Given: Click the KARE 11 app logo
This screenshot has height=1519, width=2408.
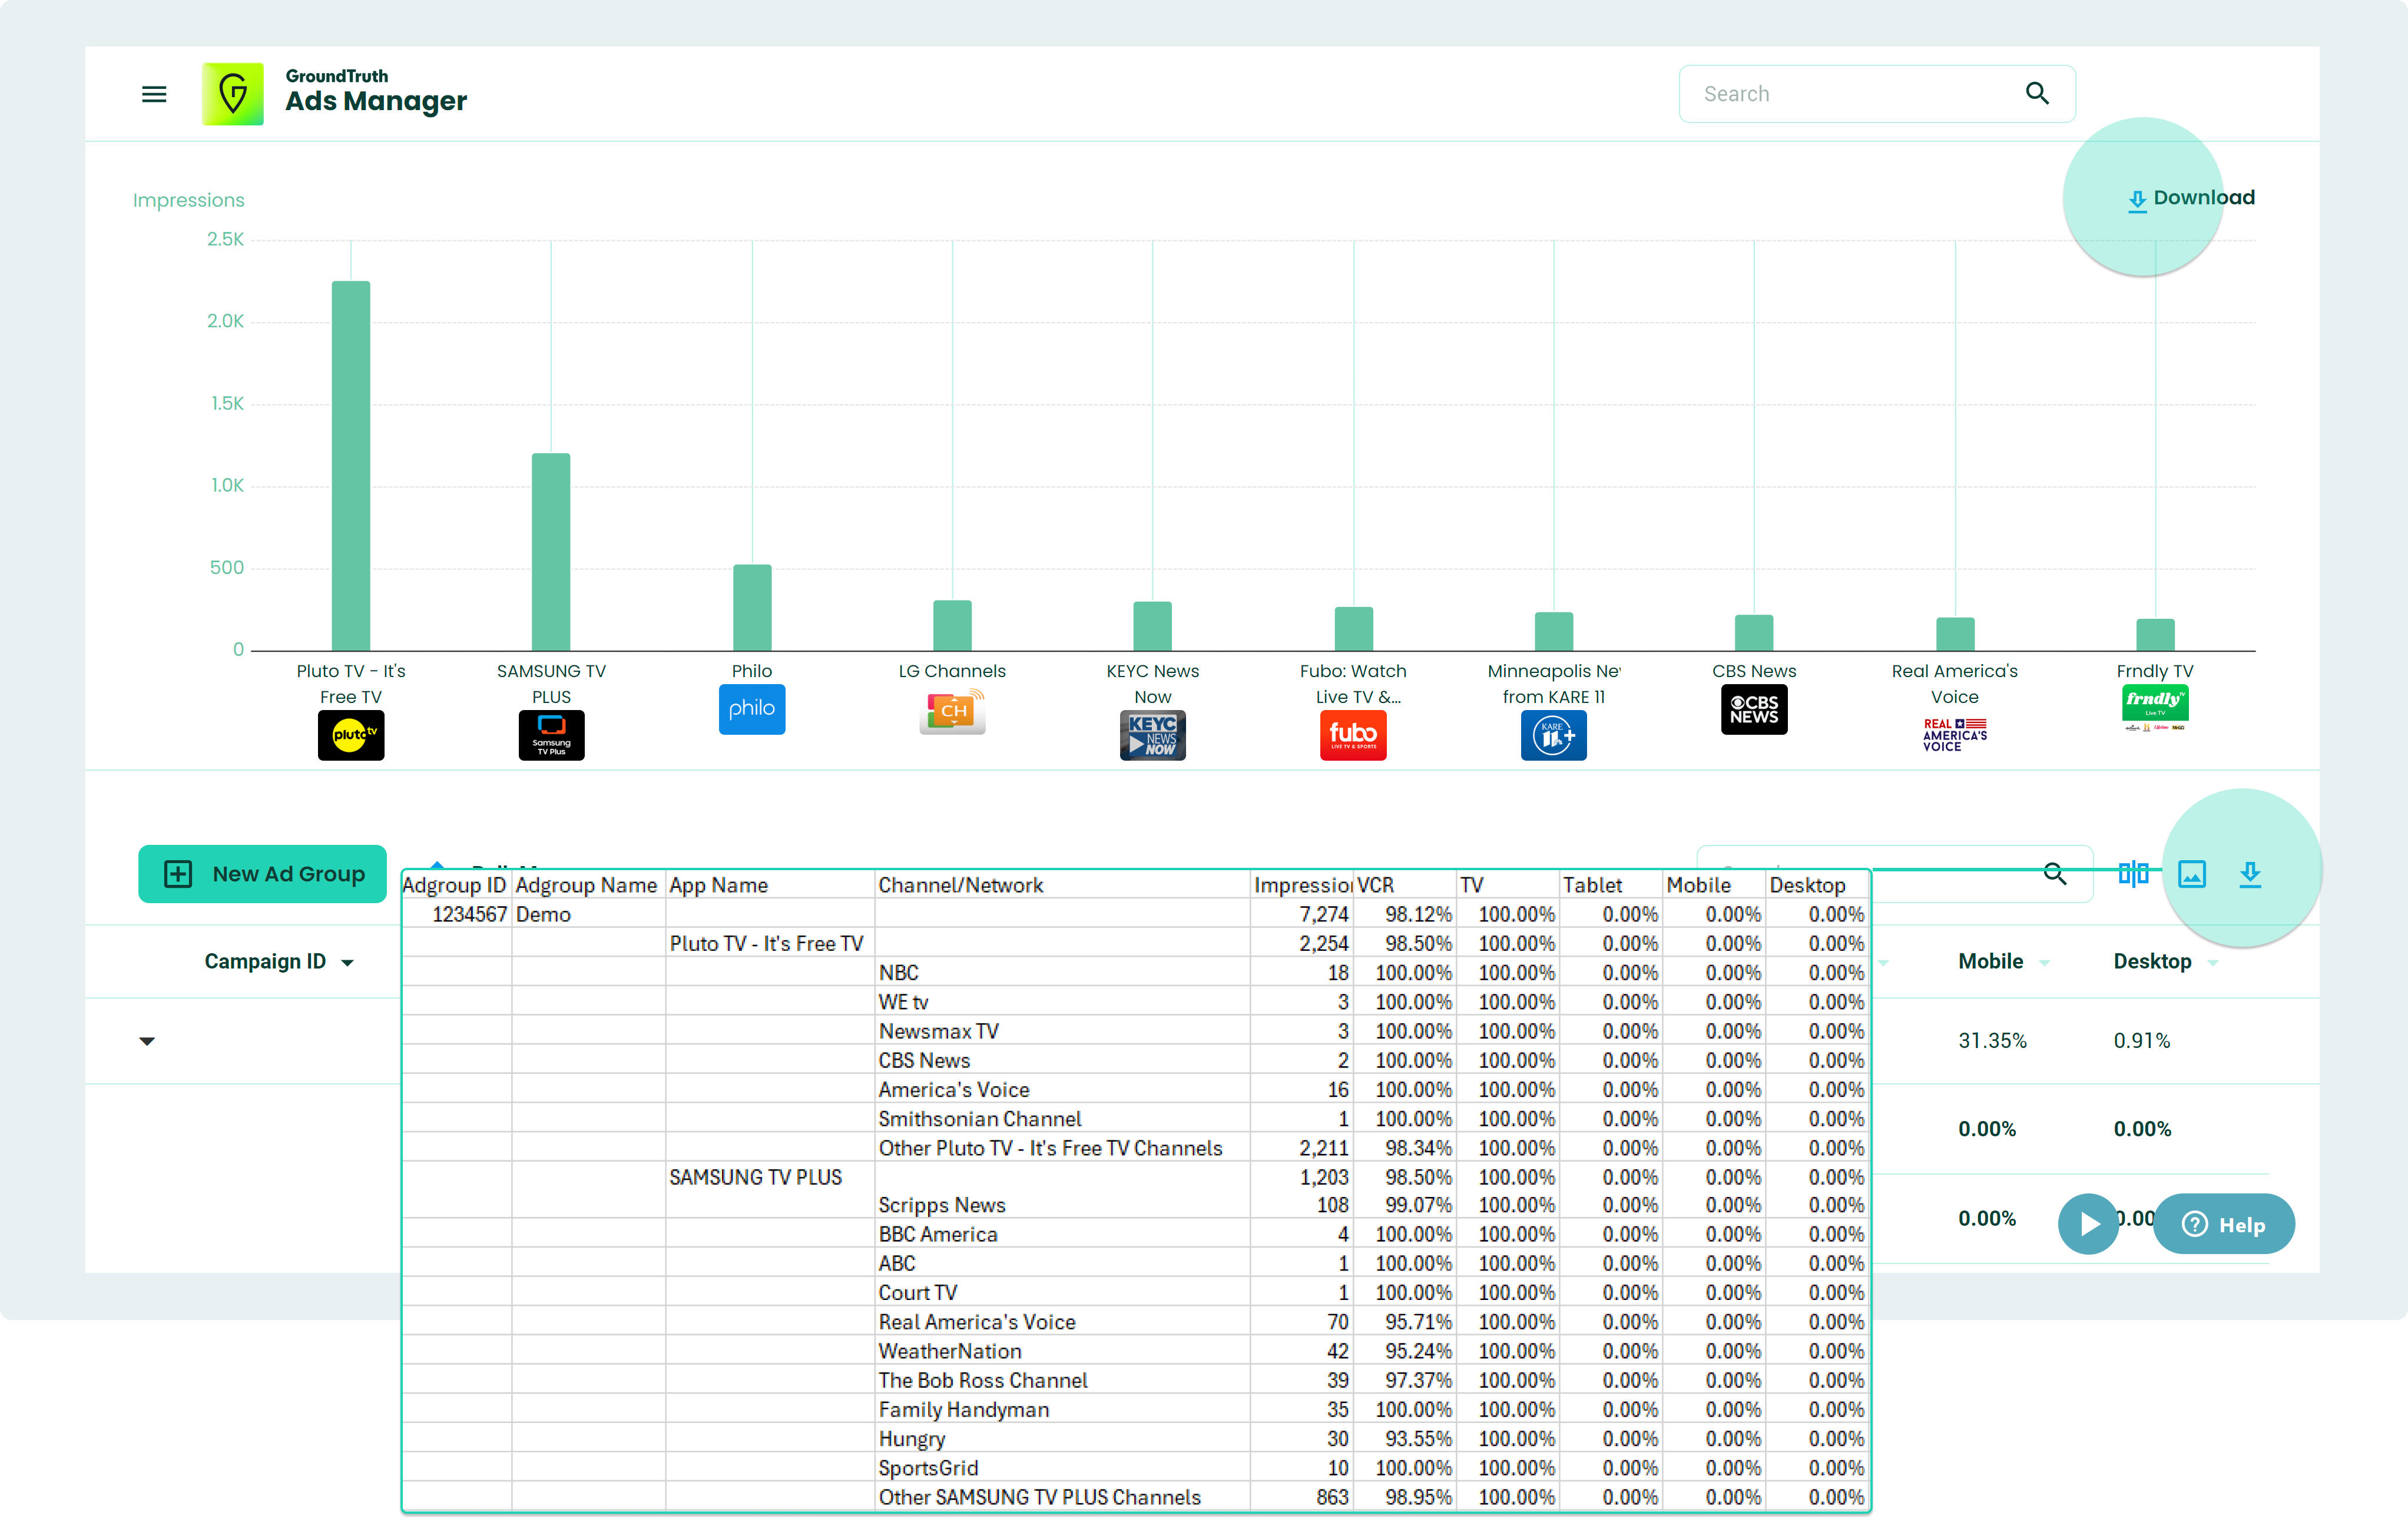Looking at the screenshot, I should click(x=1554, y=735).
